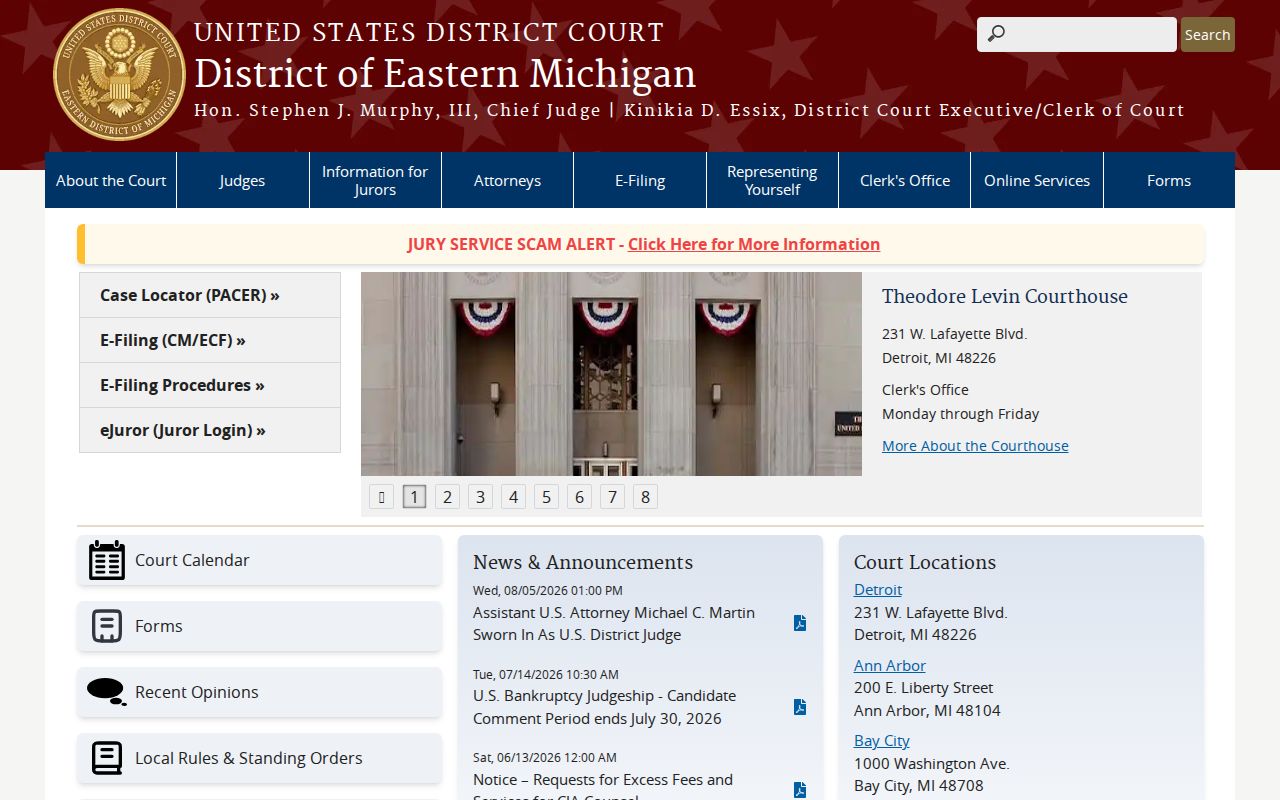Click Local Rules & Standing Orders book icon
The image size is (1280, 800).
107,758
